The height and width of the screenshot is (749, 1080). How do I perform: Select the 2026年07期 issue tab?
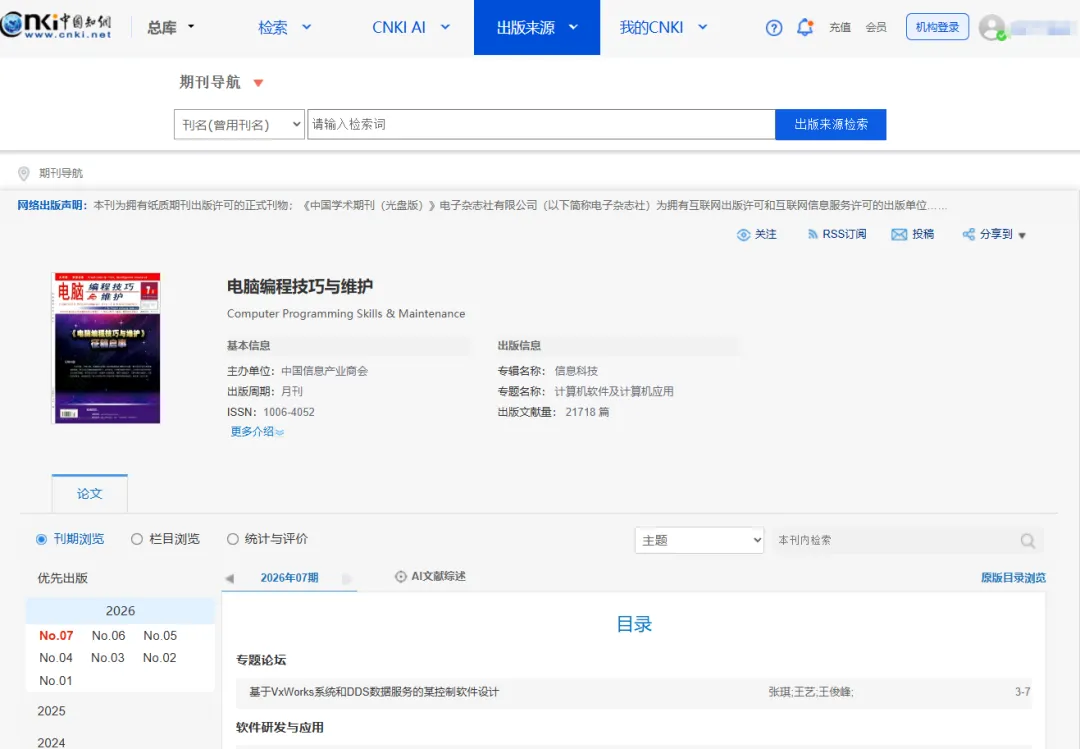tap(289, 578)
